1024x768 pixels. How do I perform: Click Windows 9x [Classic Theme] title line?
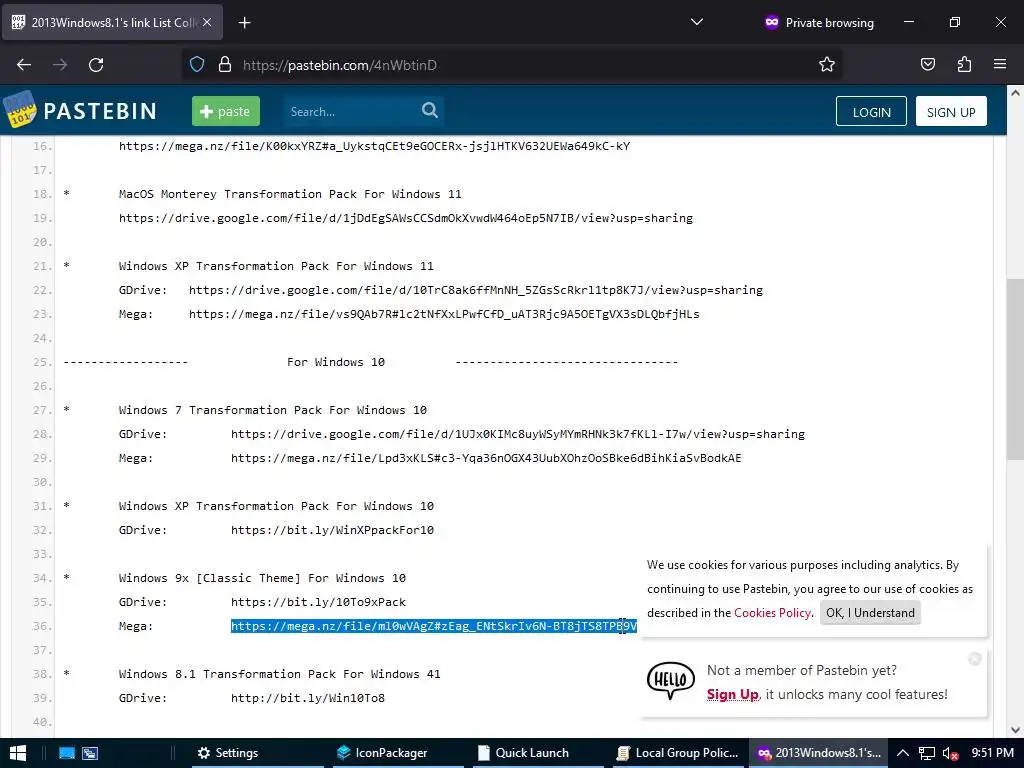(x=262, y=578)
